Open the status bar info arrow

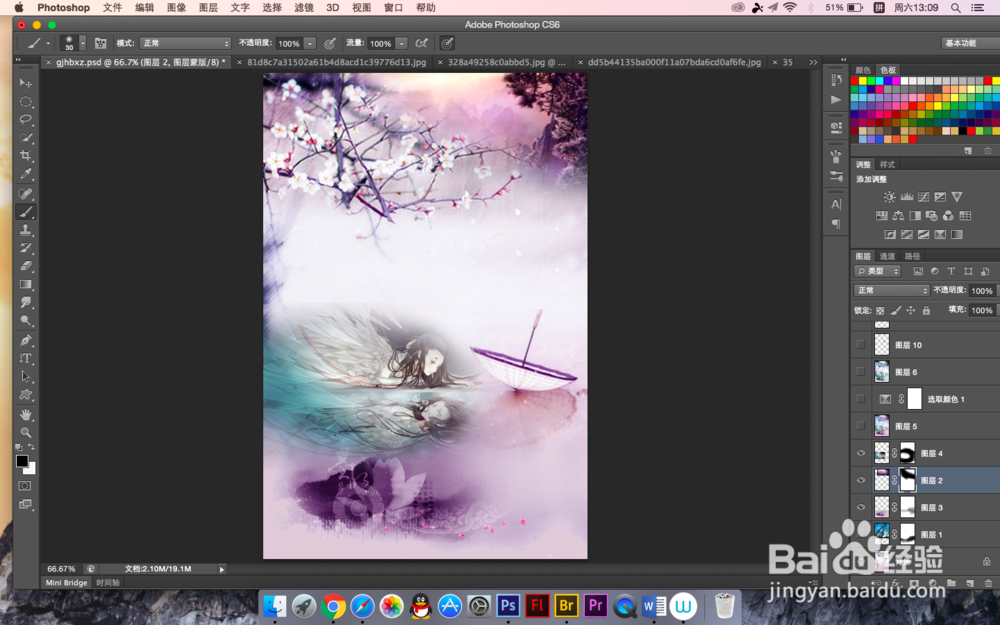point(222,569)
